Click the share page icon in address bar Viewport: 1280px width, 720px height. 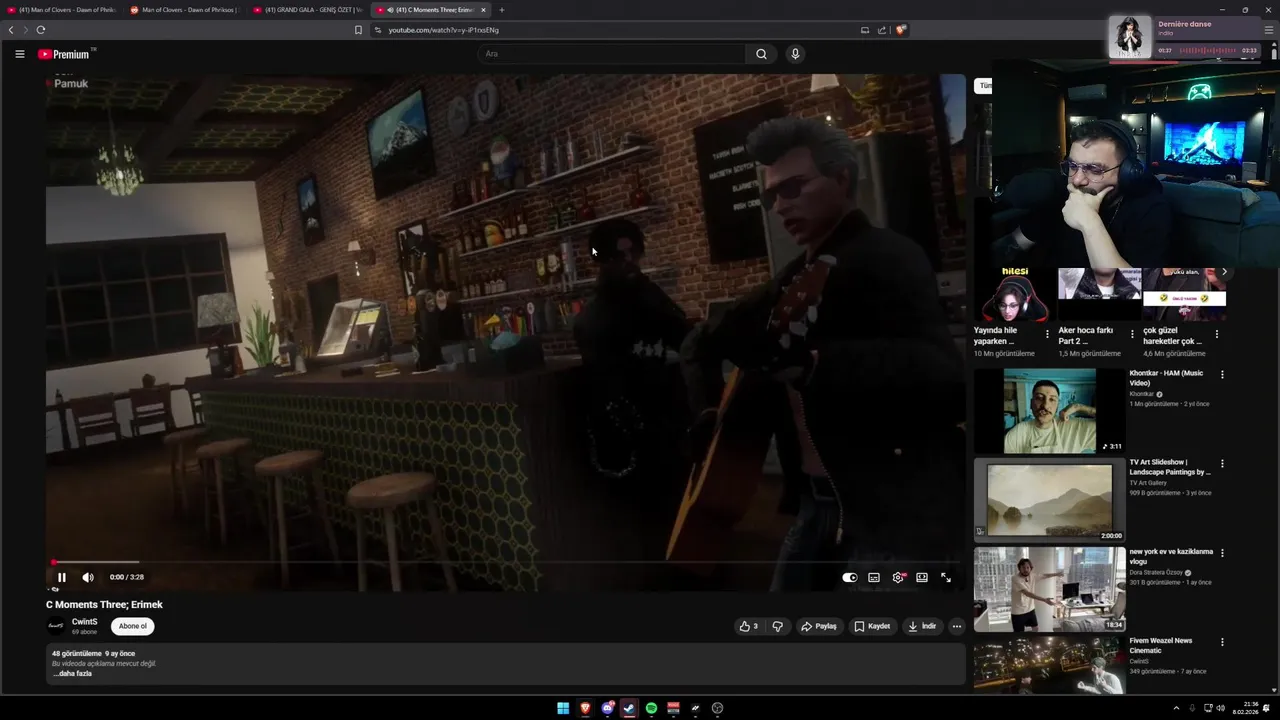pyautogui.click(x=882, y=30)
